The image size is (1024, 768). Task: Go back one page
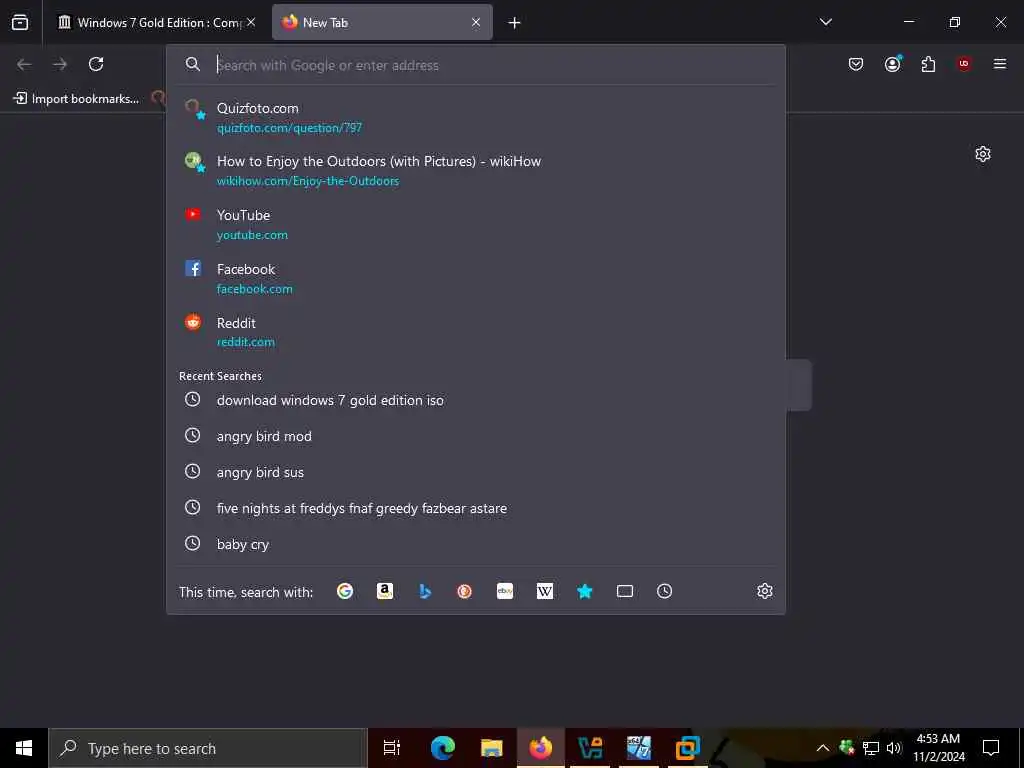point(24,64)
